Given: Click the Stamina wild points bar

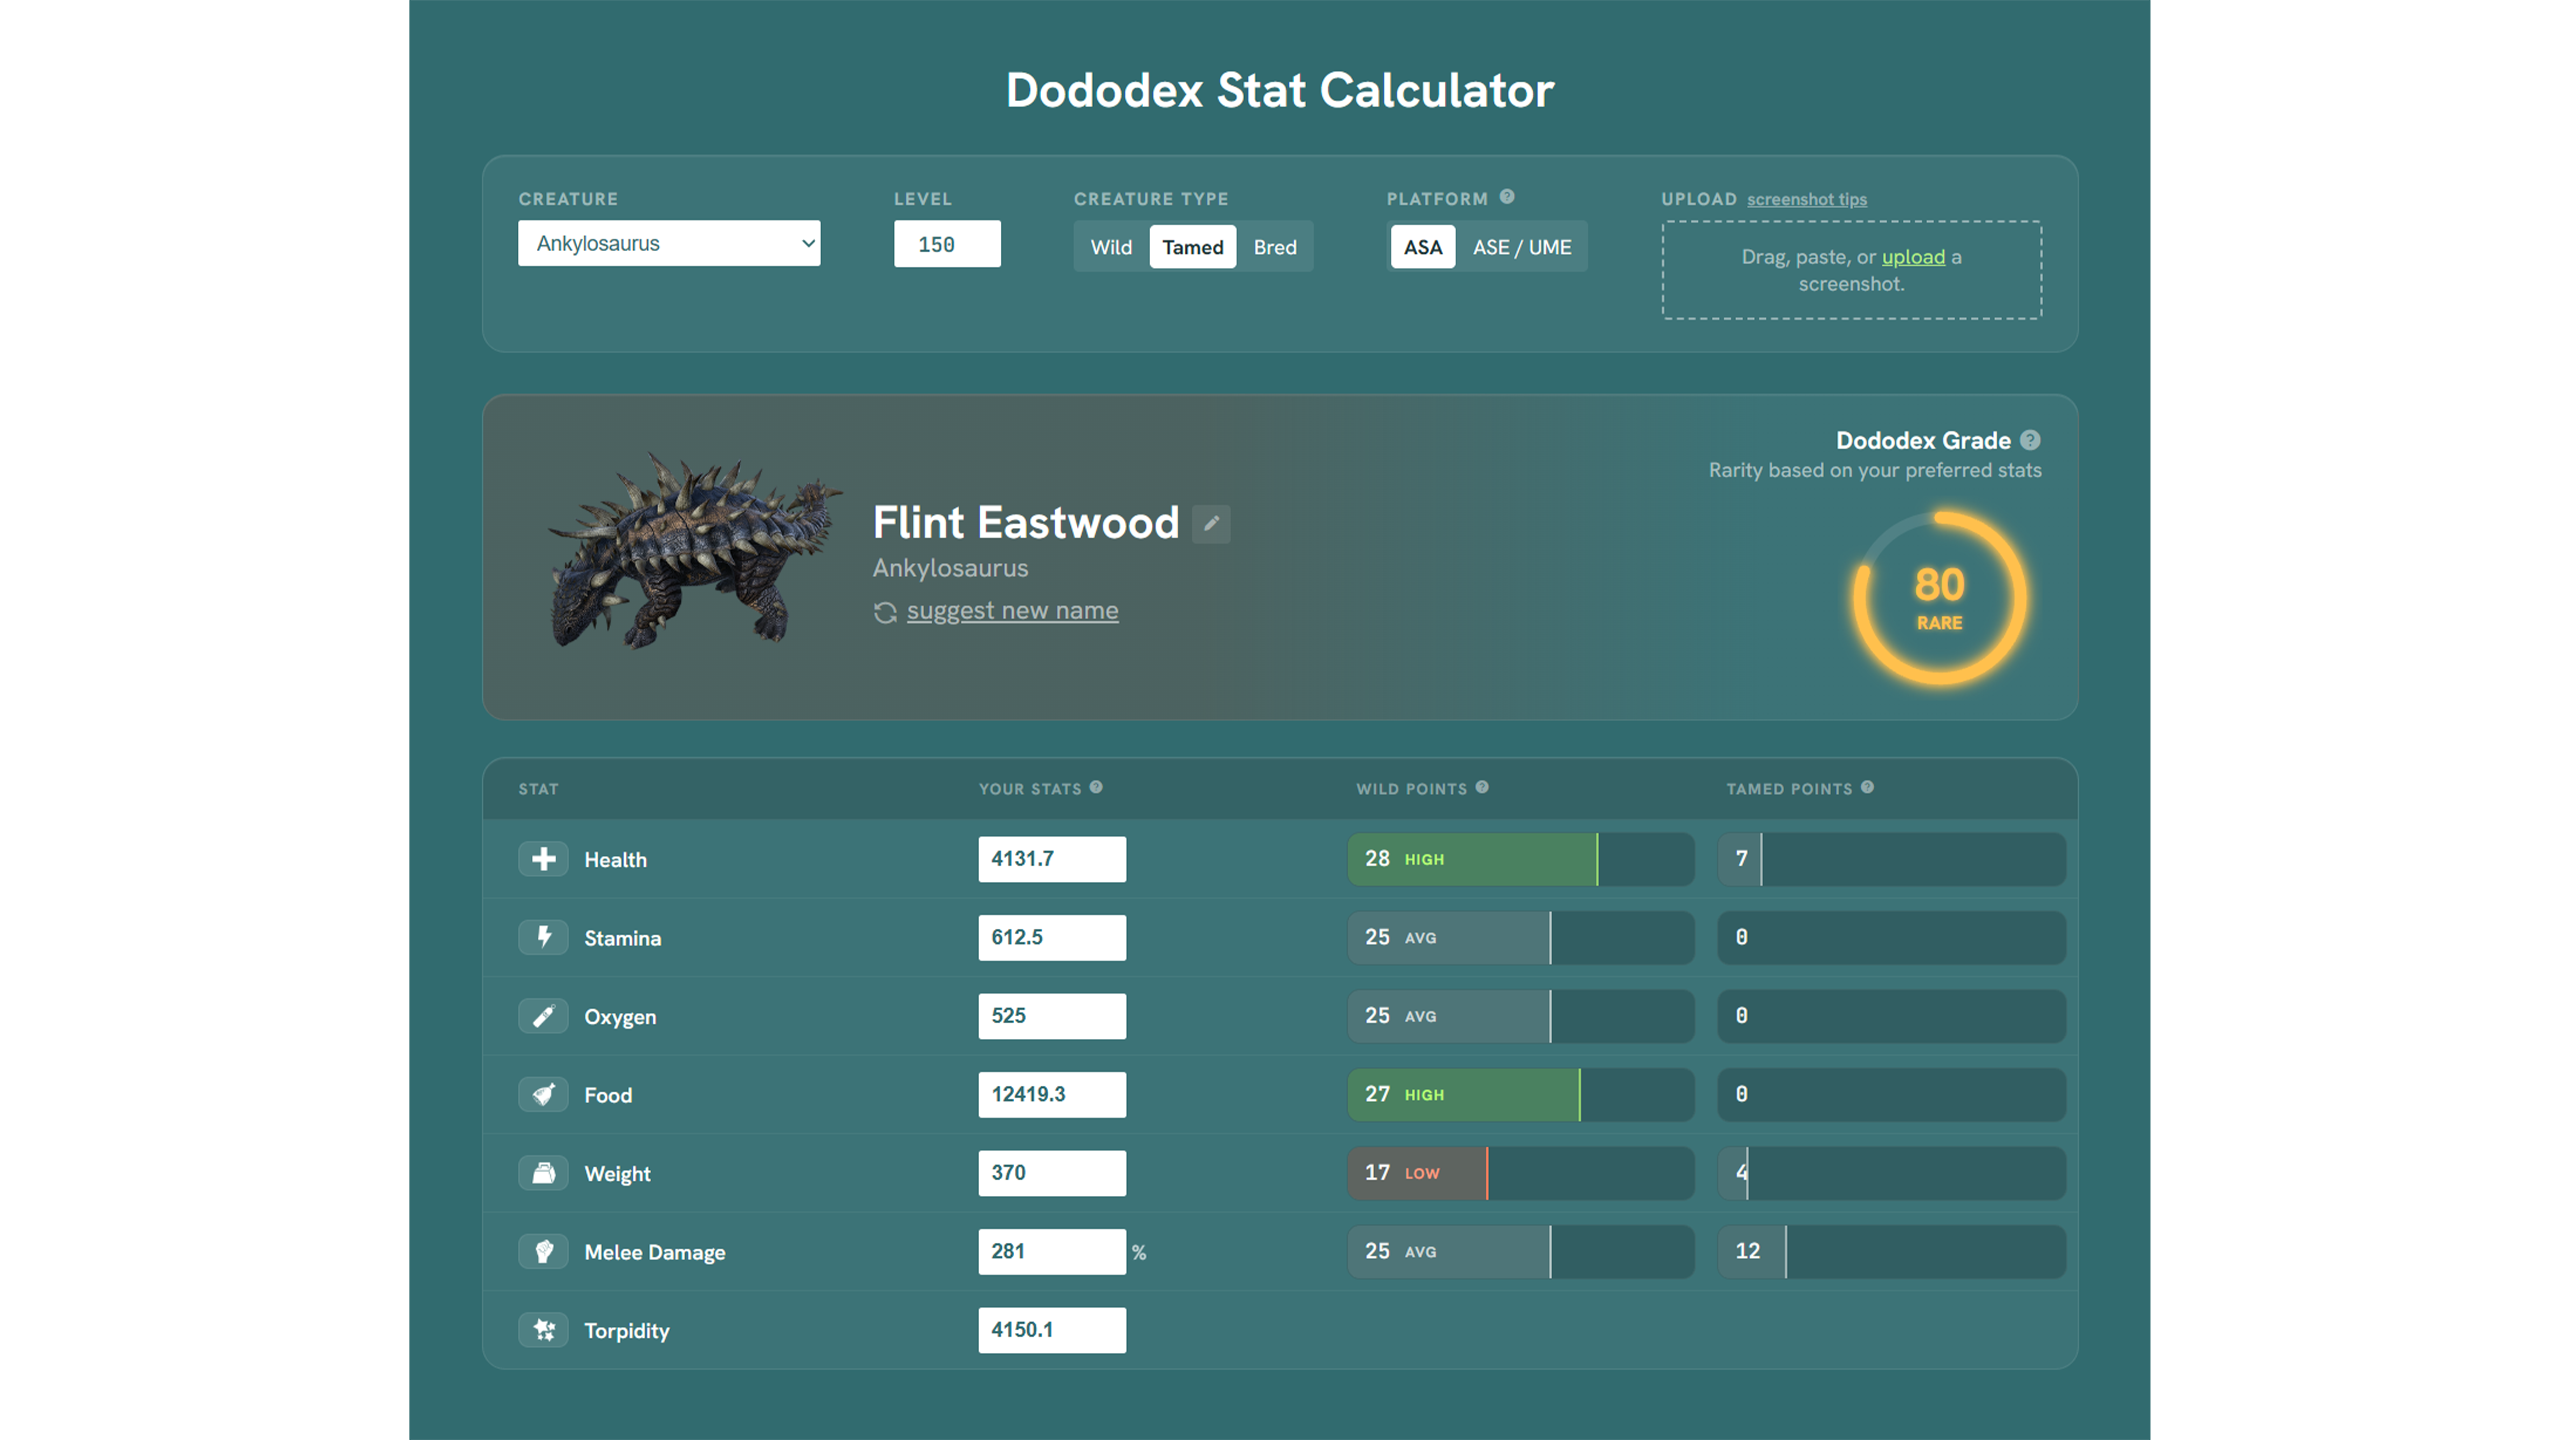Looking at the screenshot, I should coord(1521,937).
